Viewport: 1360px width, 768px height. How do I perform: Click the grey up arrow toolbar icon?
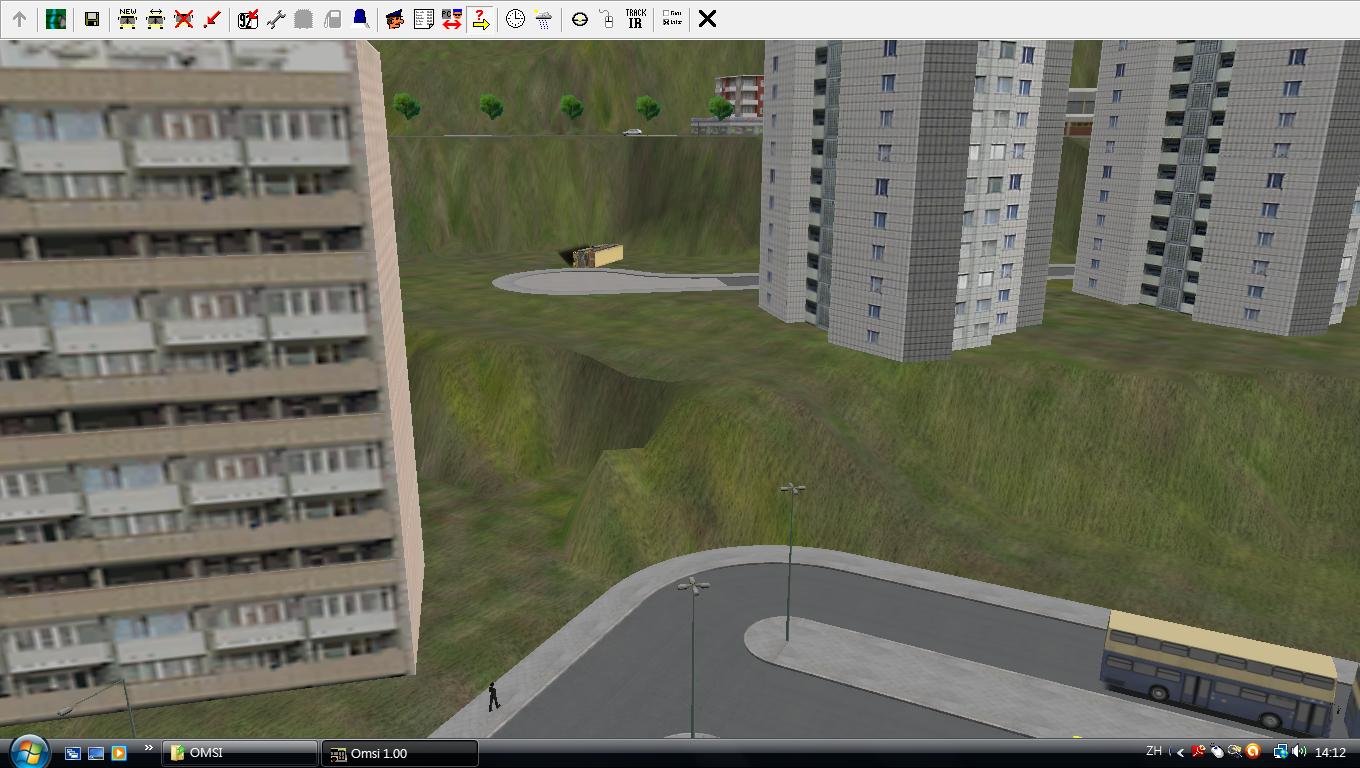[19, 19]
